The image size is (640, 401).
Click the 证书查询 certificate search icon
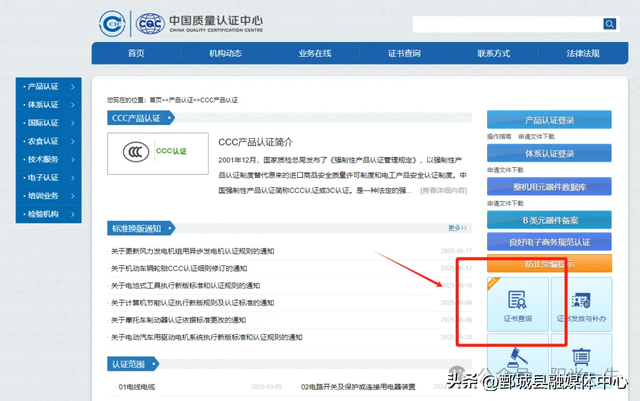(x=518, y=305)
